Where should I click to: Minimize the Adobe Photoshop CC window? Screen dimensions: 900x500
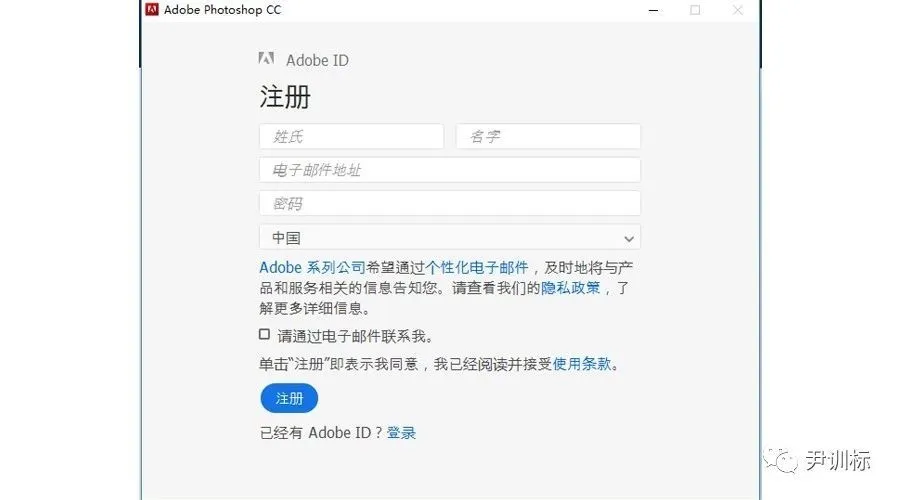[653, 10]
